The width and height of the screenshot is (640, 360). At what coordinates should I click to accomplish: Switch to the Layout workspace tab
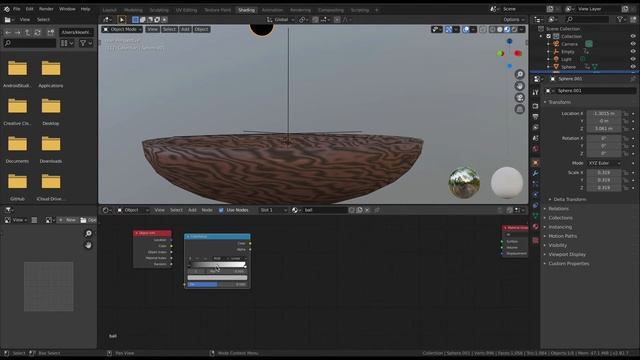pyautogui.click(x=109, y=10)
